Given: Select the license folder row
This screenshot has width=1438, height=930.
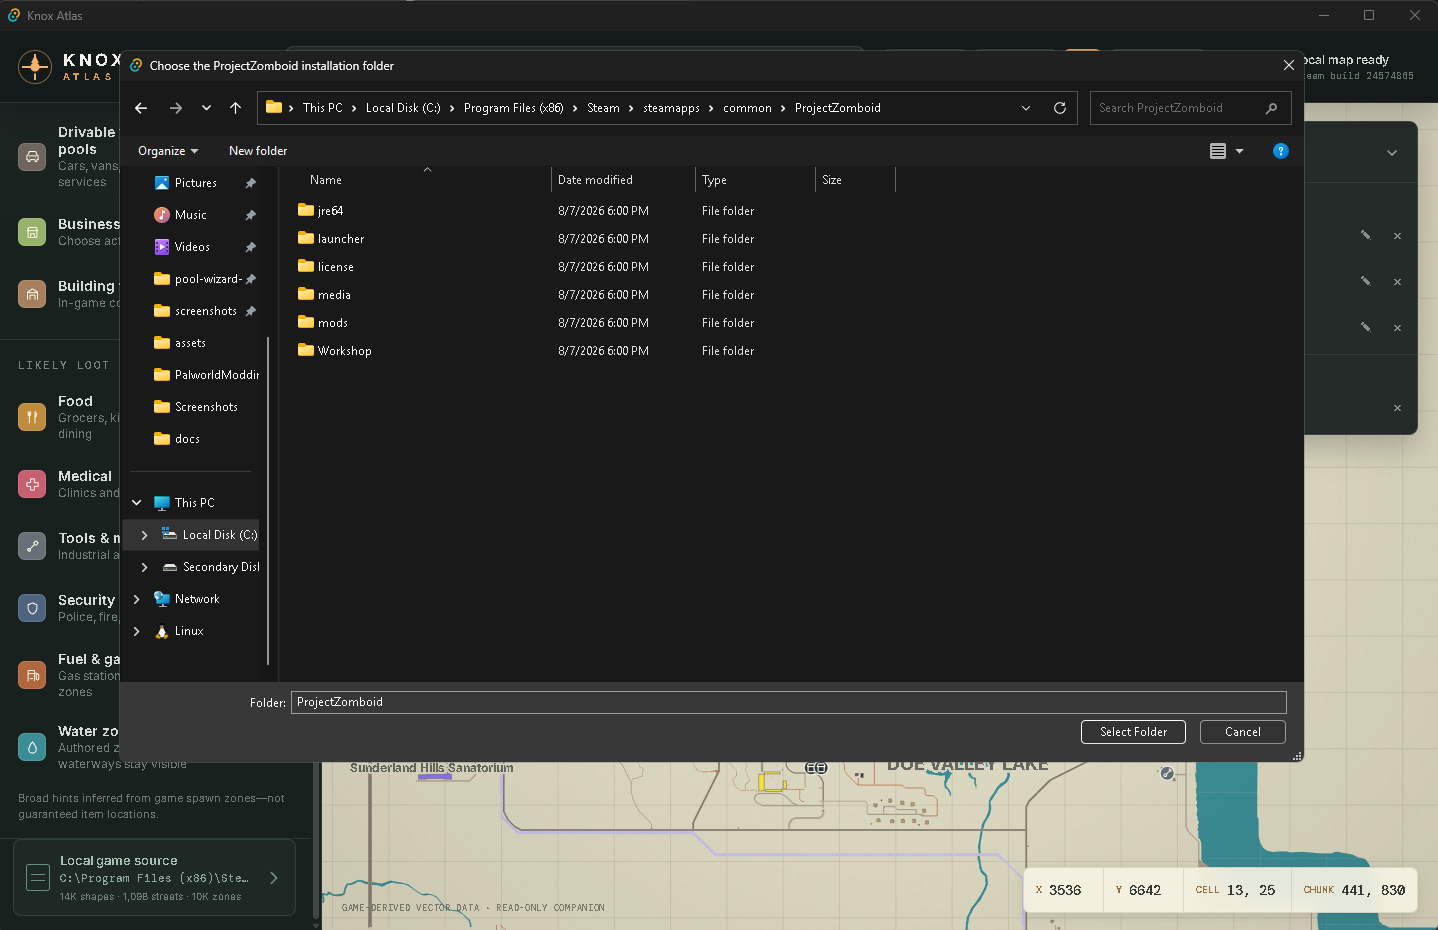Looking at the screenshot, I should pyautogui.click(x=595, y=267).
